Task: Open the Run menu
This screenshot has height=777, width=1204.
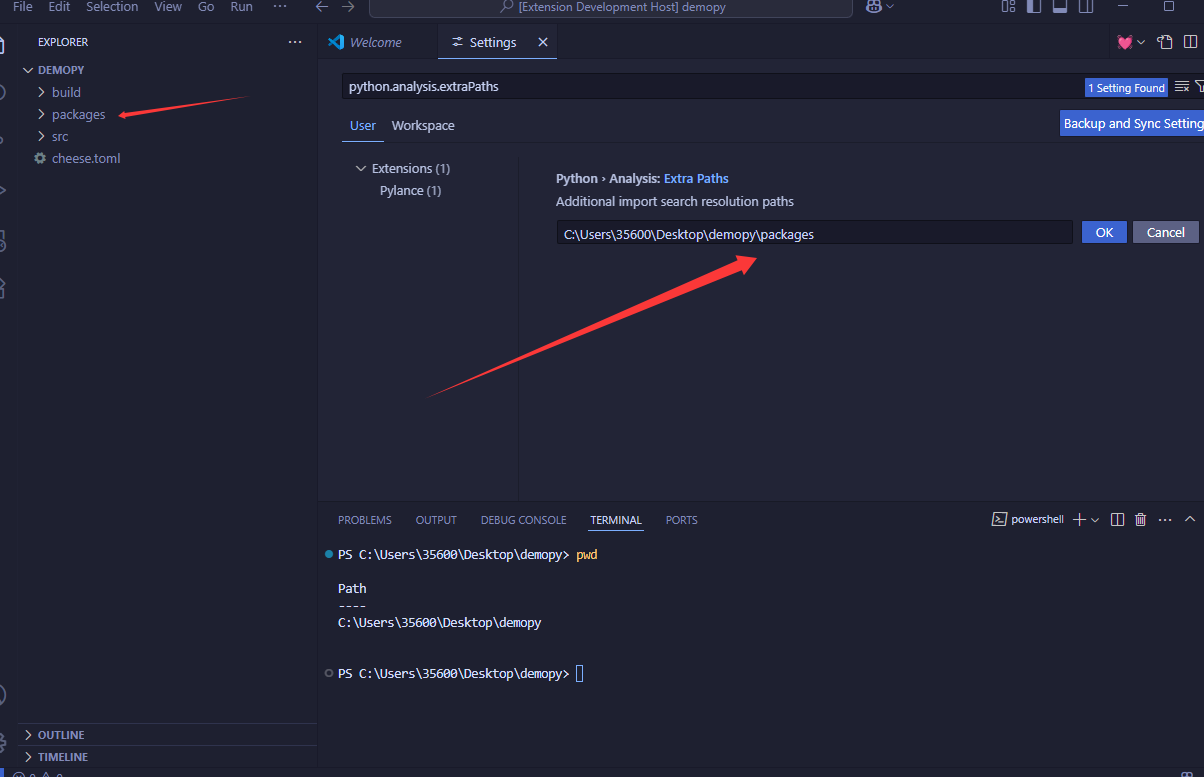Action: pos(241,6)
